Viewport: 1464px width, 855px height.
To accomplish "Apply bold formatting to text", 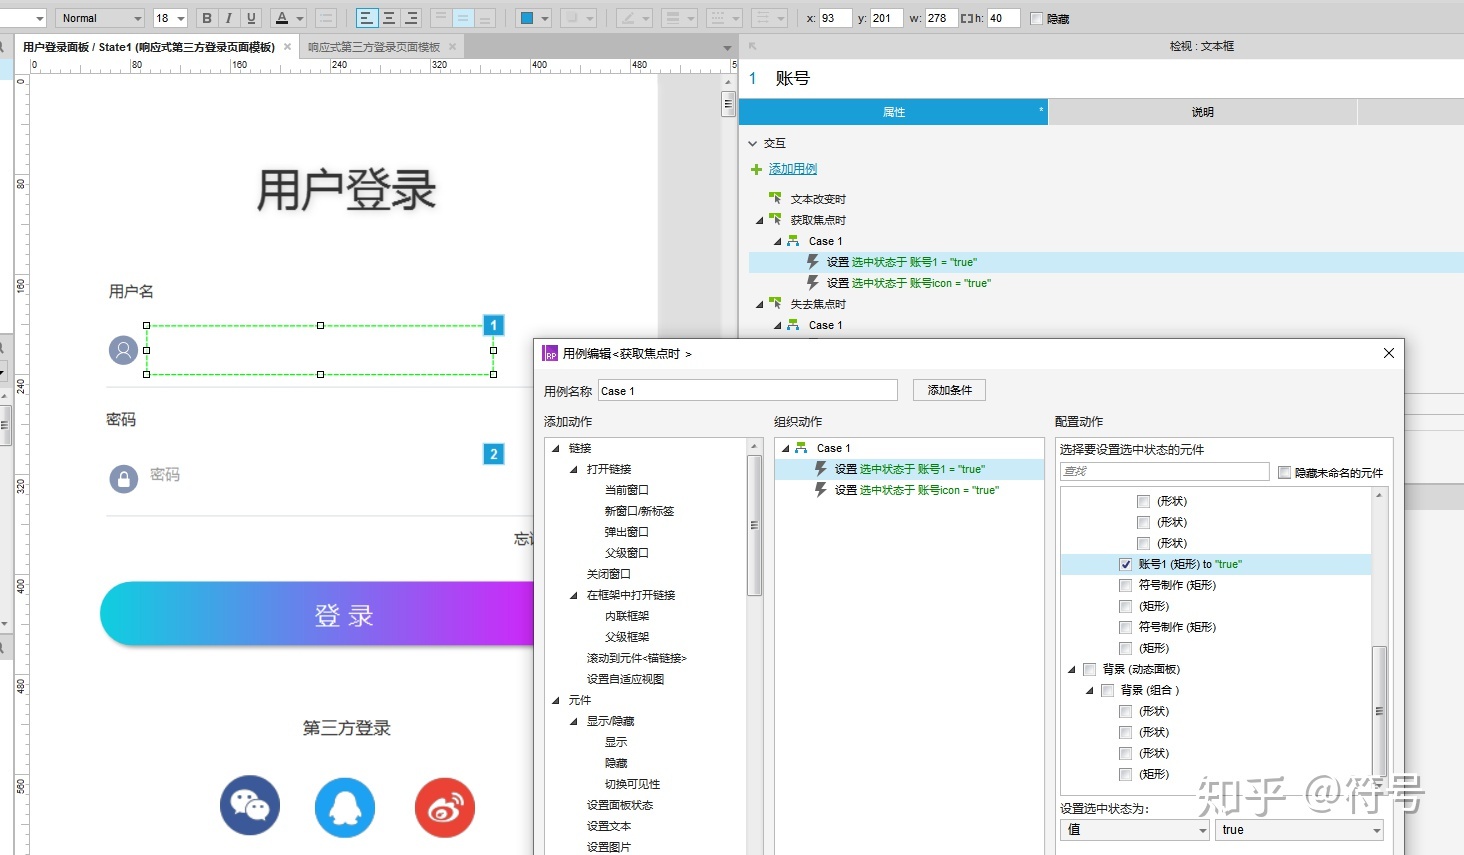I will (x=206, y=18).
